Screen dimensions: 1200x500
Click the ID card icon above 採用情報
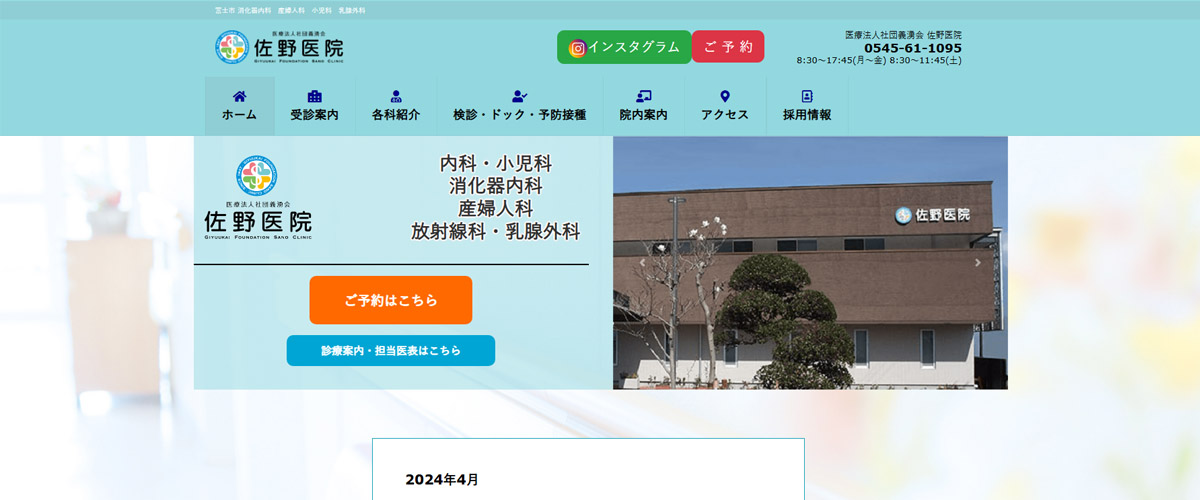807,96
